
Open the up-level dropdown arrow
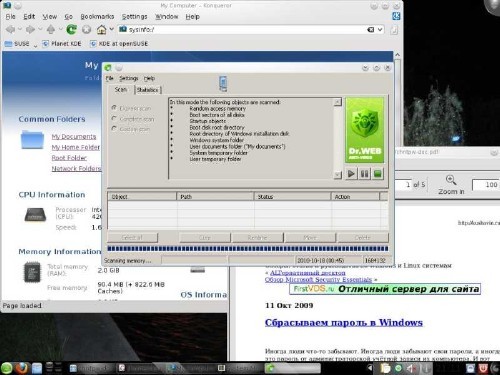point(60,29)
